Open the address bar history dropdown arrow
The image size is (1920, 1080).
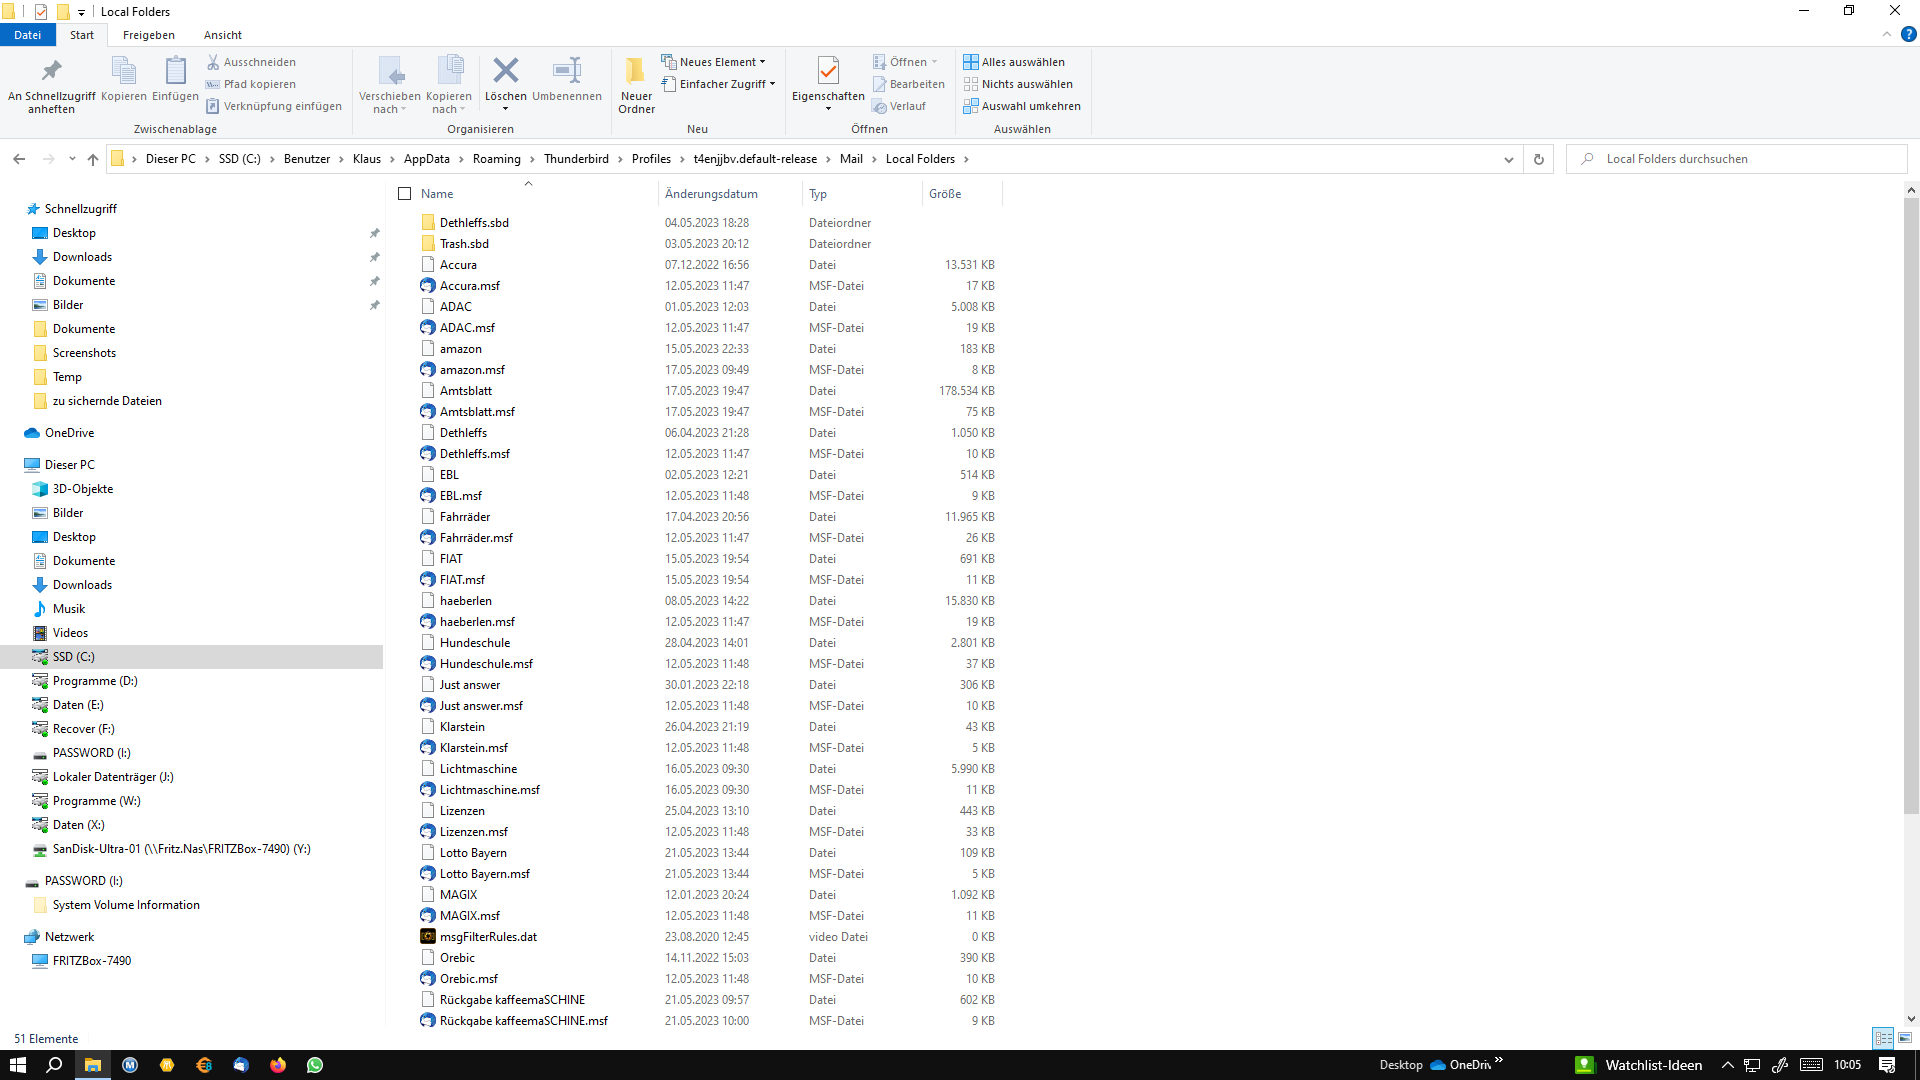coord(1509,159)
